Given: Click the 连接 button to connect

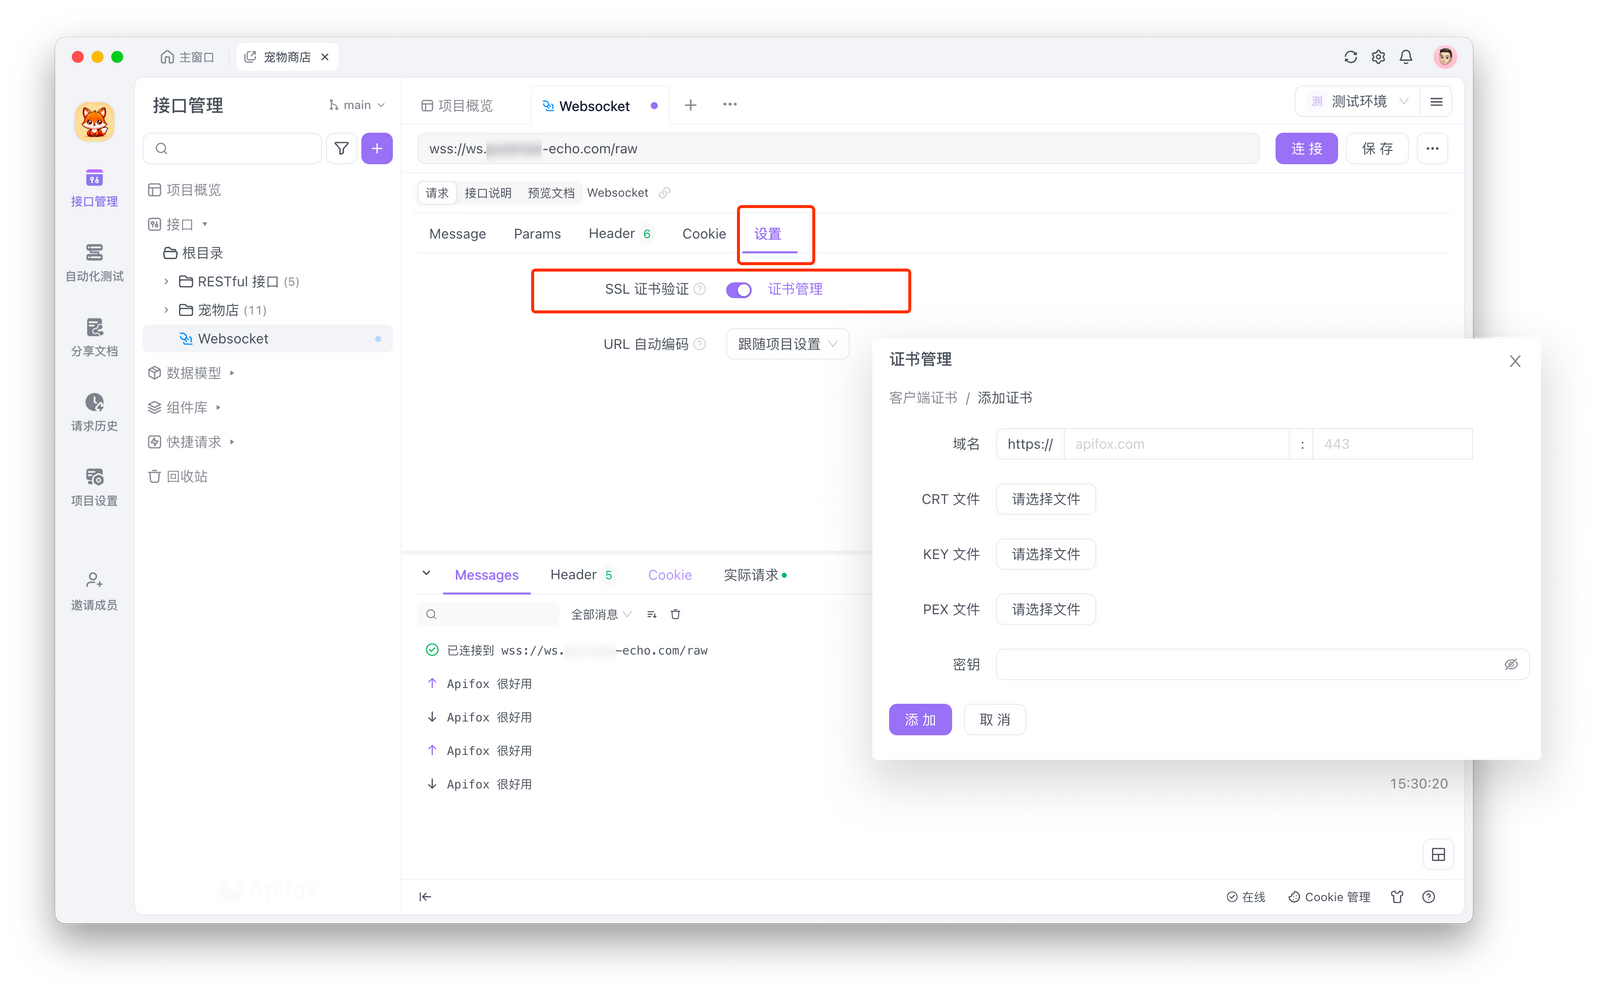Looking at the screenshot, I should click(x=1306, y=148).
